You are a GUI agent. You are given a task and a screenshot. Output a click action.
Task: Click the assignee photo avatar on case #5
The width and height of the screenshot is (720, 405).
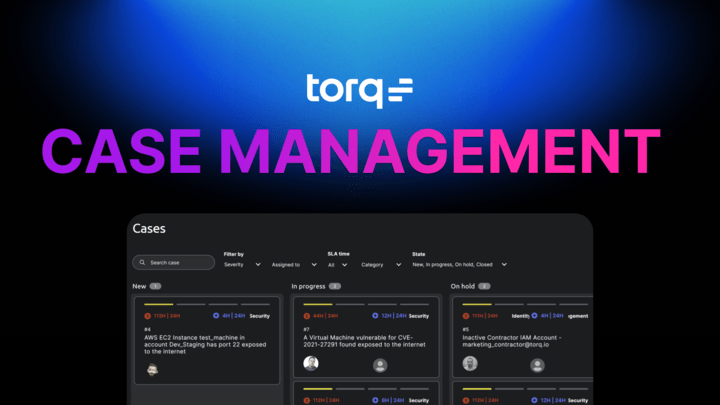tap(470, 363)
